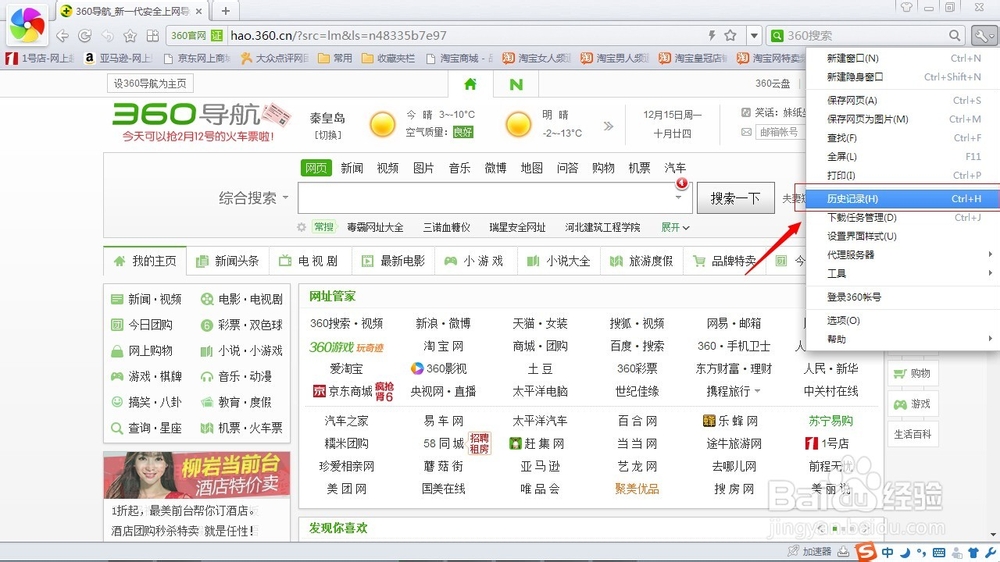
Task: Open 360云盘 link
Action: coord(772,84)
